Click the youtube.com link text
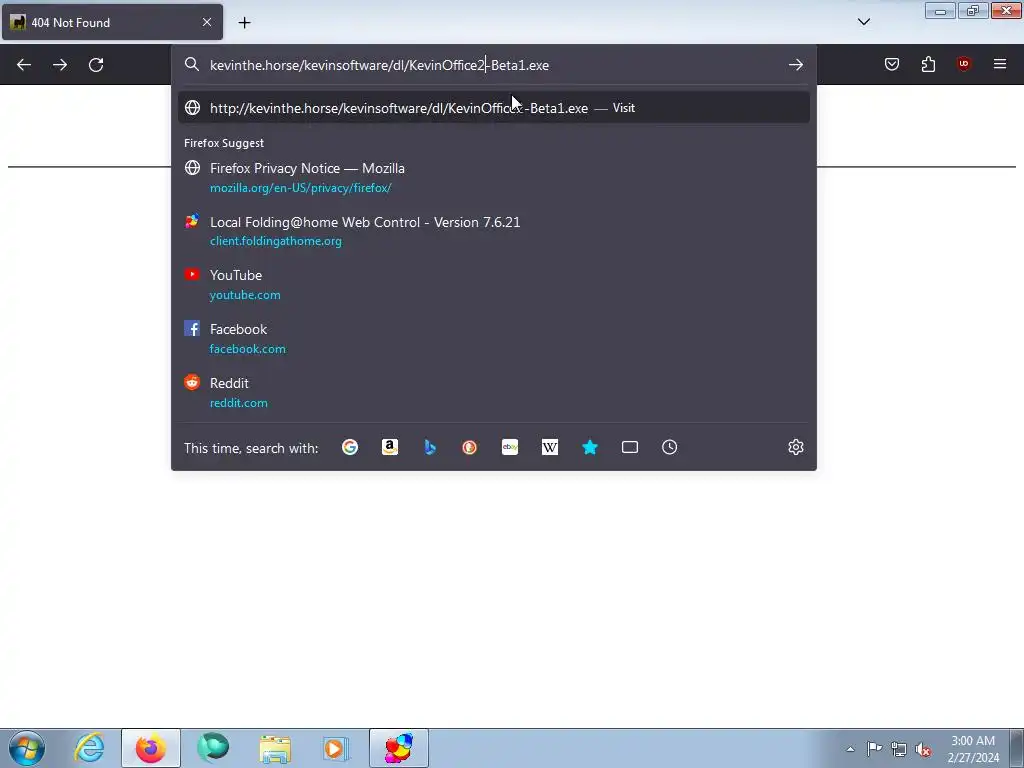 point(245,295)
